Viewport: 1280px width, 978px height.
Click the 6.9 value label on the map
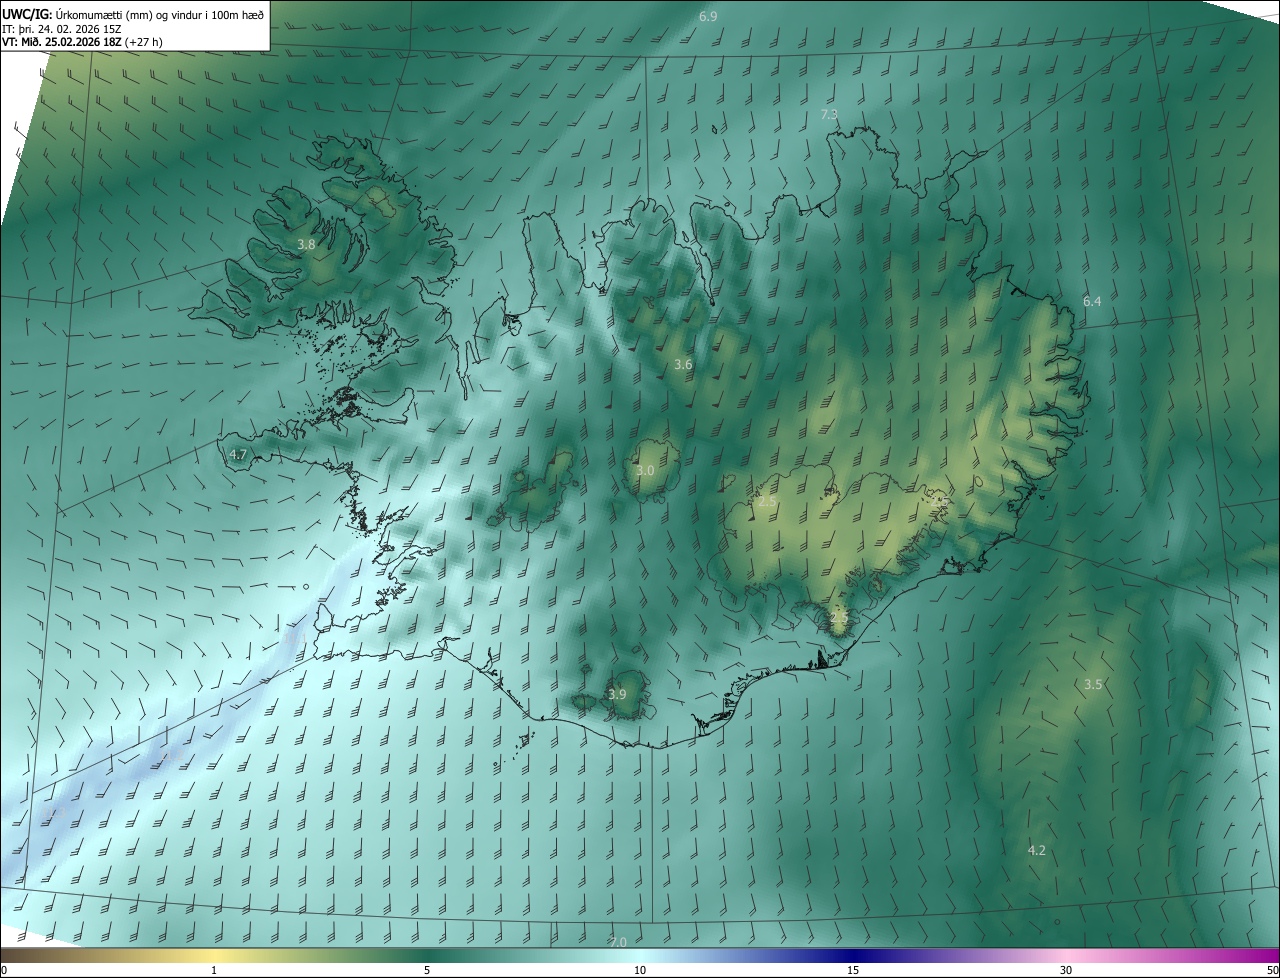point(708,17)
